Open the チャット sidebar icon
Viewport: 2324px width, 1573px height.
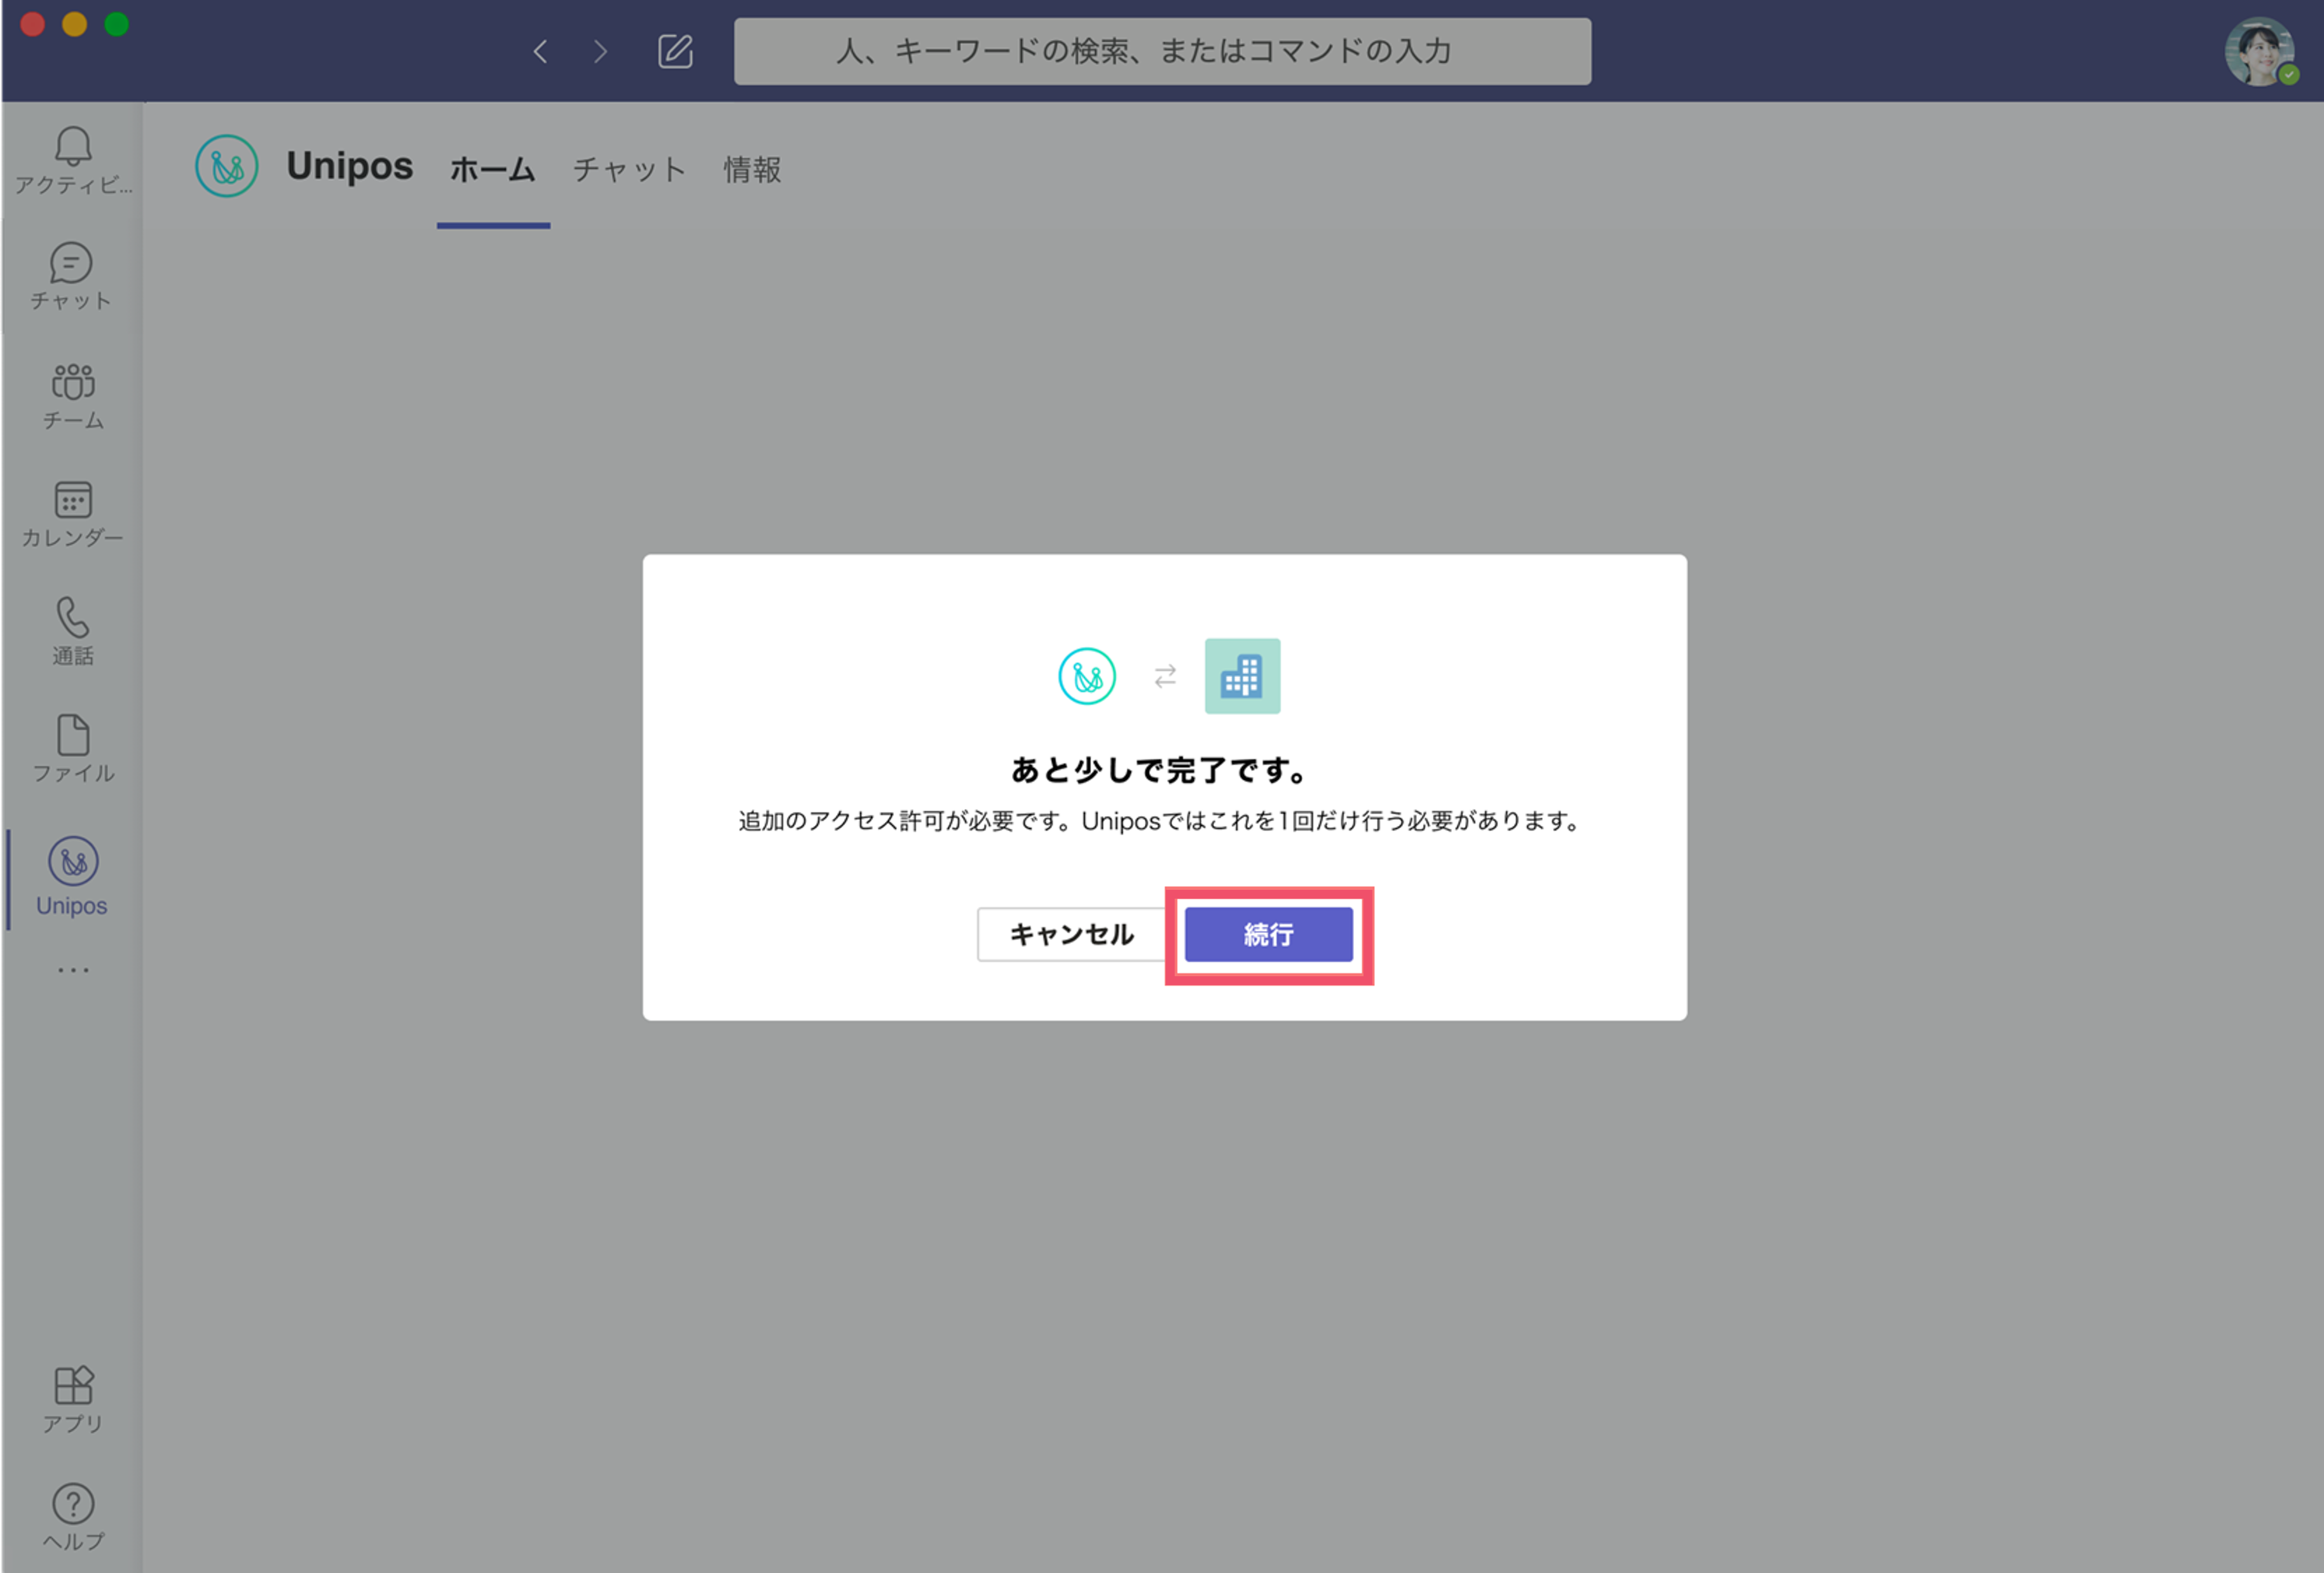pos(71,276)
